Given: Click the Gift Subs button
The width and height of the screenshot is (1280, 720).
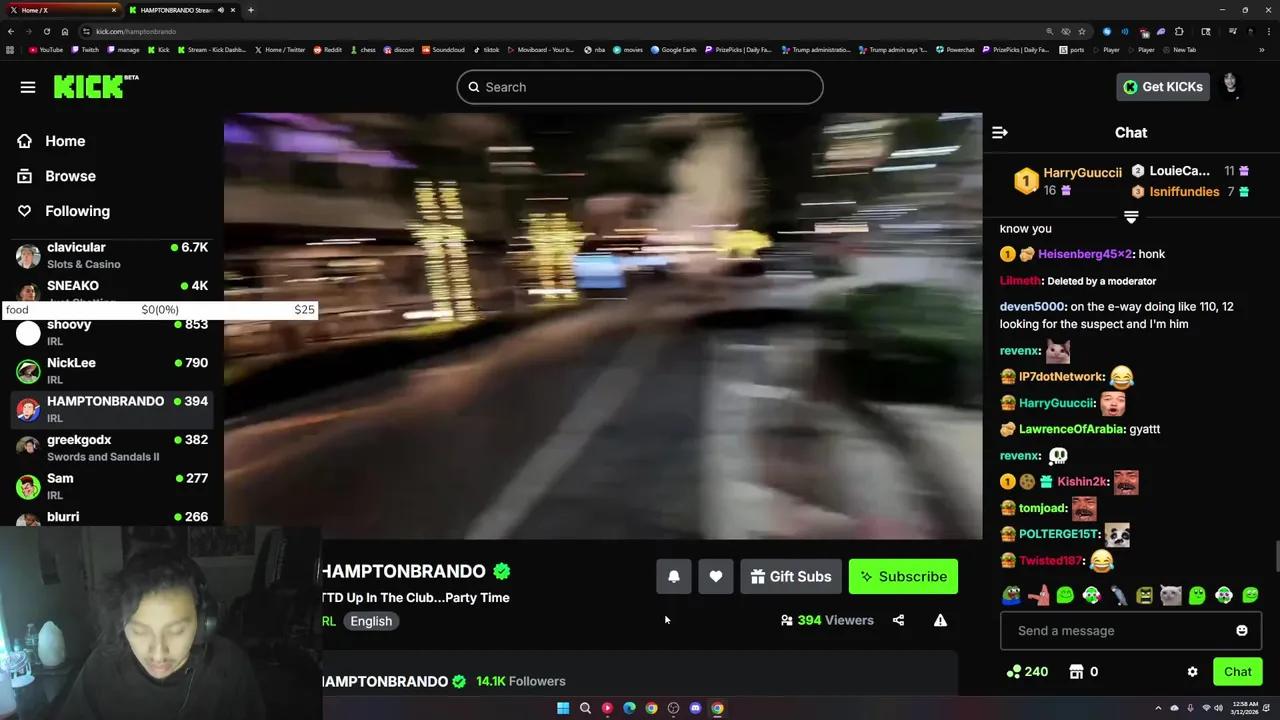Looking at the screenshot, I should [791, 577].
